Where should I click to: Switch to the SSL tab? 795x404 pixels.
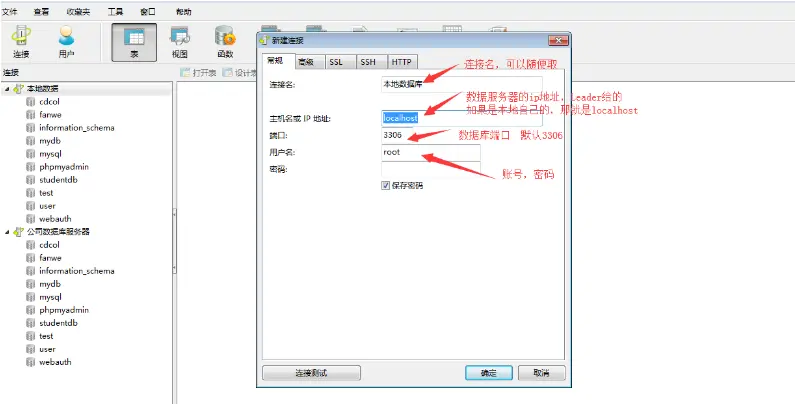tap(336, 62)
